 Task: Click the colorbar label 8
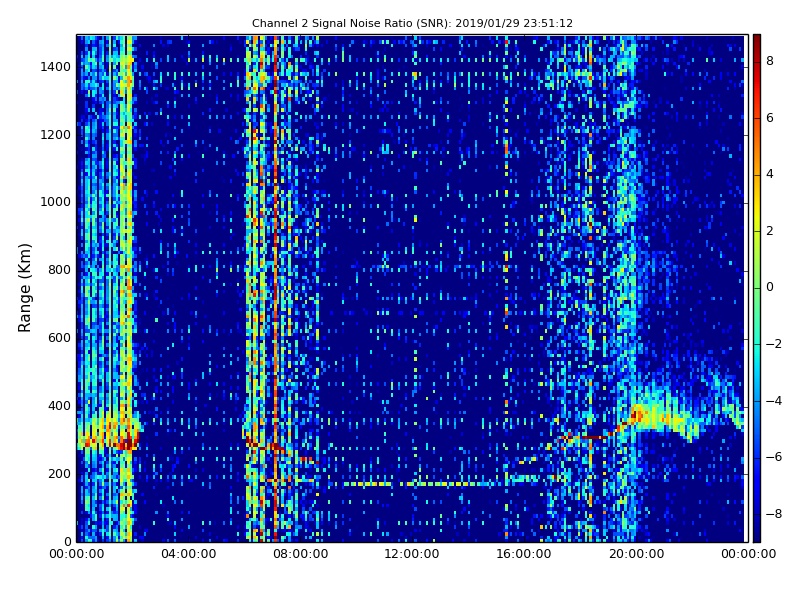770,61
